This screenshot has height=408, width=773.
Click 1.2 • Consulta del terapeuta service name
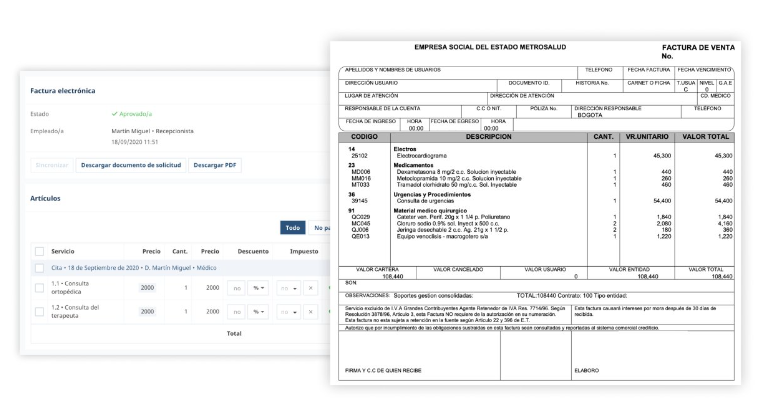coord(75,311)
